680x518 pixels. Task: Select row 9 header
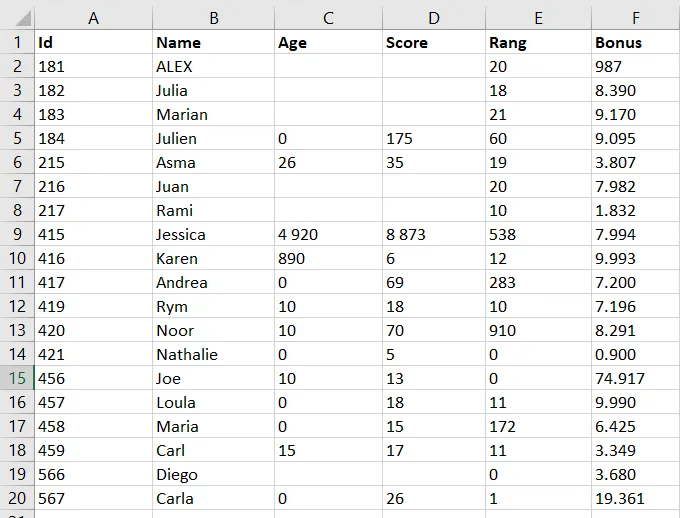pyautogui.click(x=17, y=234)
